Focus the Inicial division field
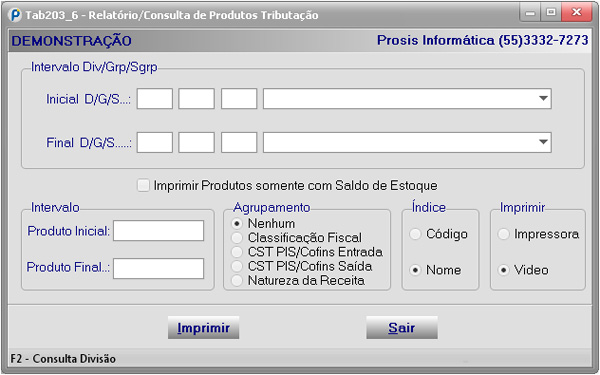Screen dimensions: 600x375 point(155,99)
